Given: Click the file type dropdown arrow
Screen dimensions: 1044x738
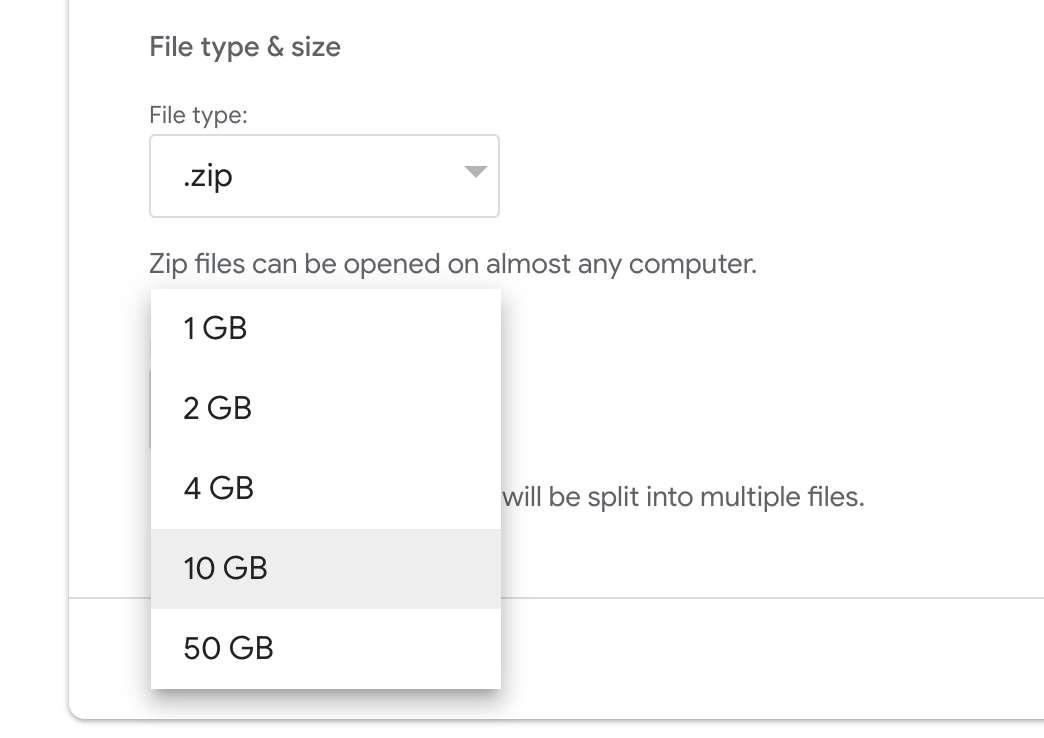Looking at the screenshot, I should click(x=475, y=173).
